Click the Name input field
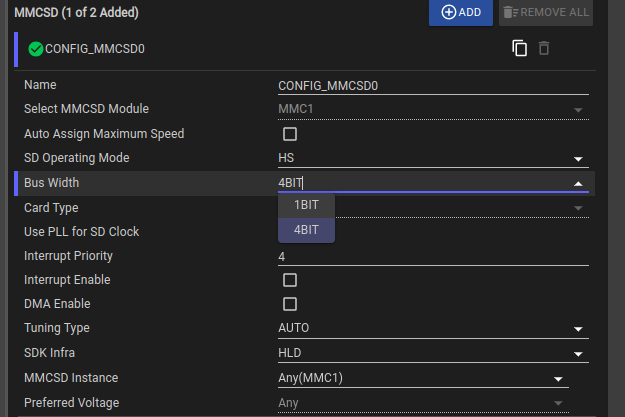The height and width of the screenshot is (417, 625). click(x=432, y=85)
